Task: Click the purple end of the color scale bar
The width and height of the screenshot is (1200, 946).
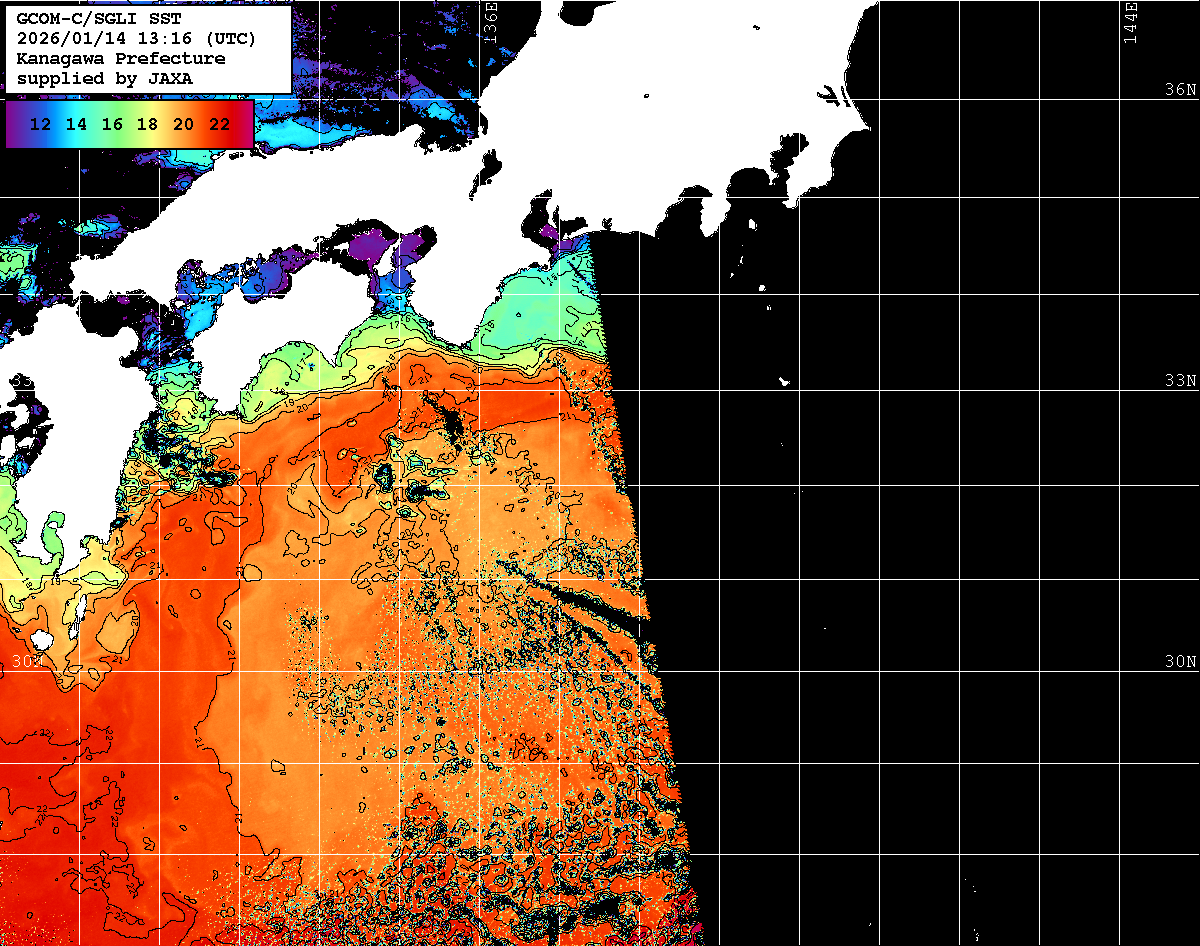Action: tap(14, 125)
